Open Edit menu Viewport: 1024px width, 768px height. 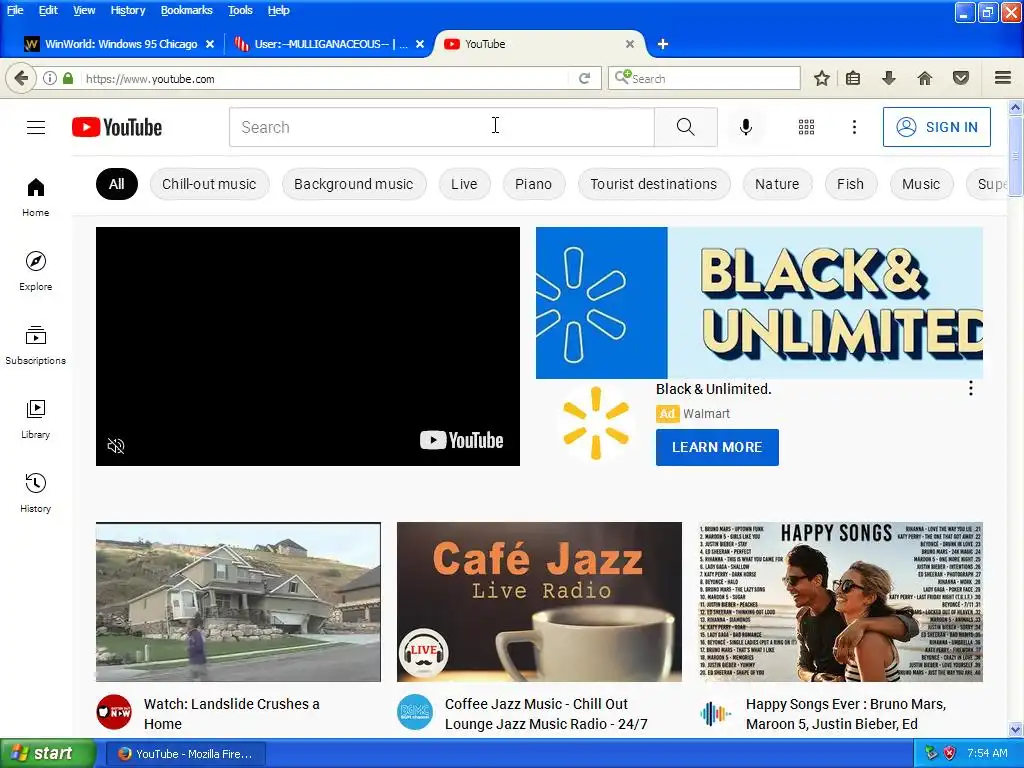(48, 10)
